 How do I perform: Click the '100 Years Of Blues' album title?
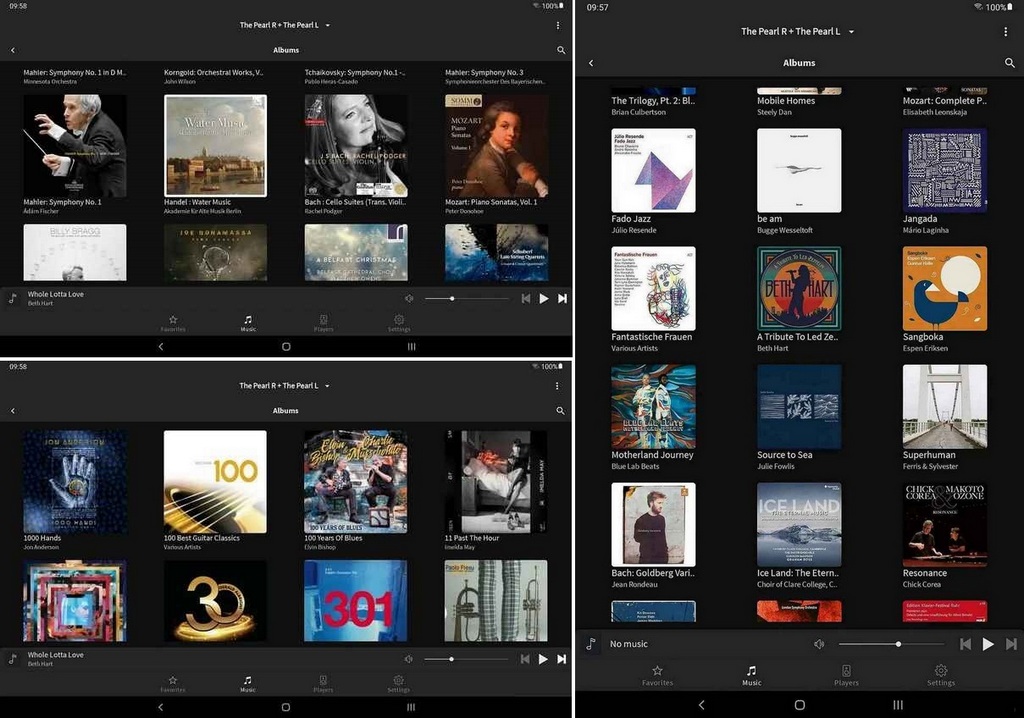pyautogui.click(x=333, y=538)
